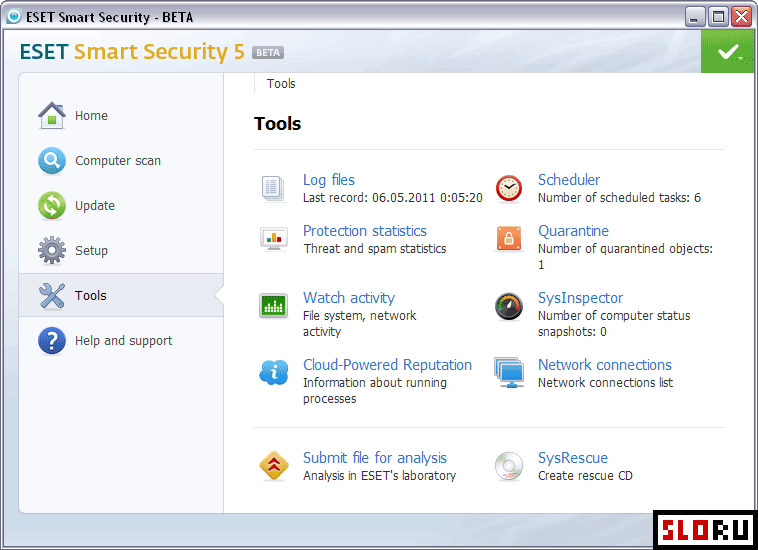The image size is (758, 550).
Task: Click the BETA badge beside product name
Action: click(268, 53)
